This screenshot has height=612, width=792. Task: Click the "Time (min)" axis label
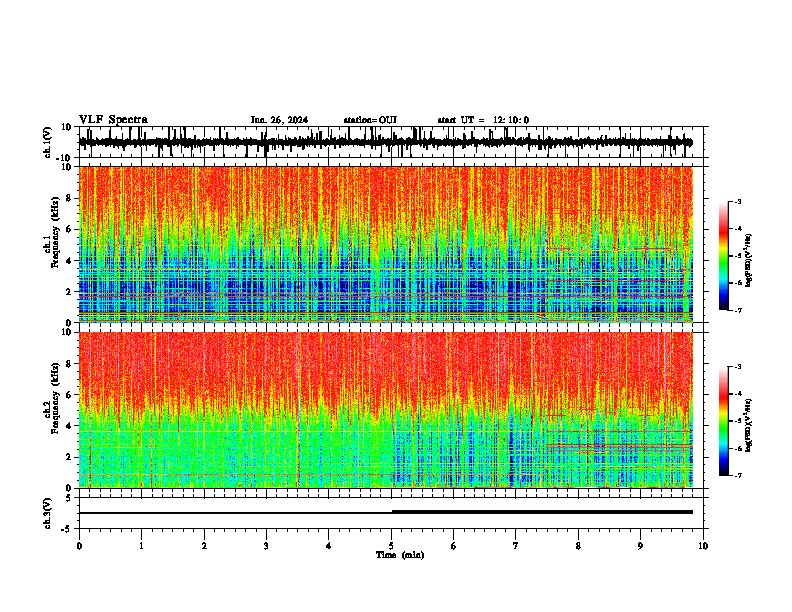click(400, 555)
